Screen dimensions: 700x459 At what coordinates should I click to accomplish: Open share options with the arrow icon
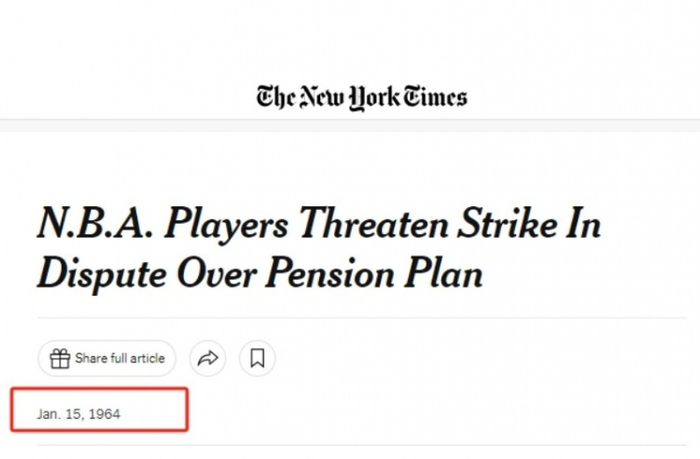208,358
